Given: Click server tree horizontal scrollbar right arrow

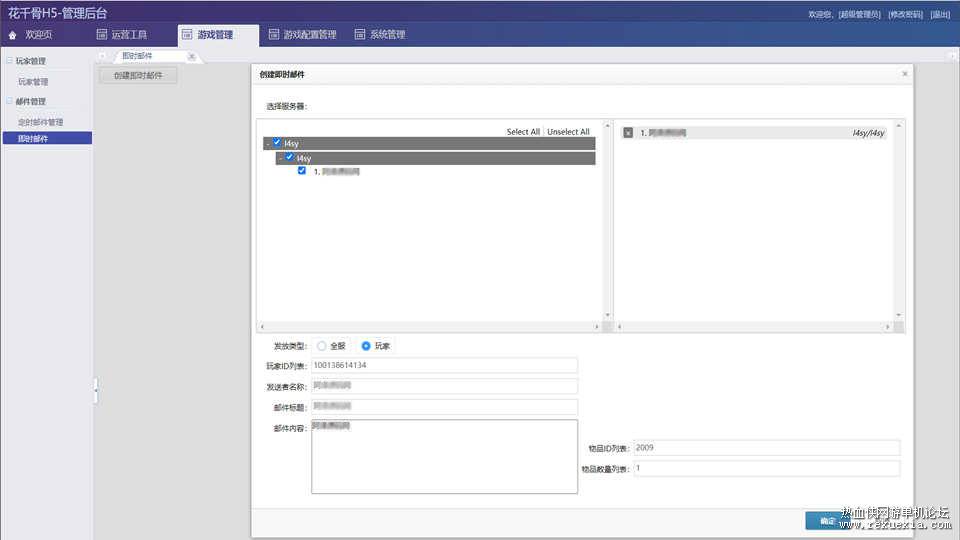Looking at the screenshot, I should tap(596, 327).
